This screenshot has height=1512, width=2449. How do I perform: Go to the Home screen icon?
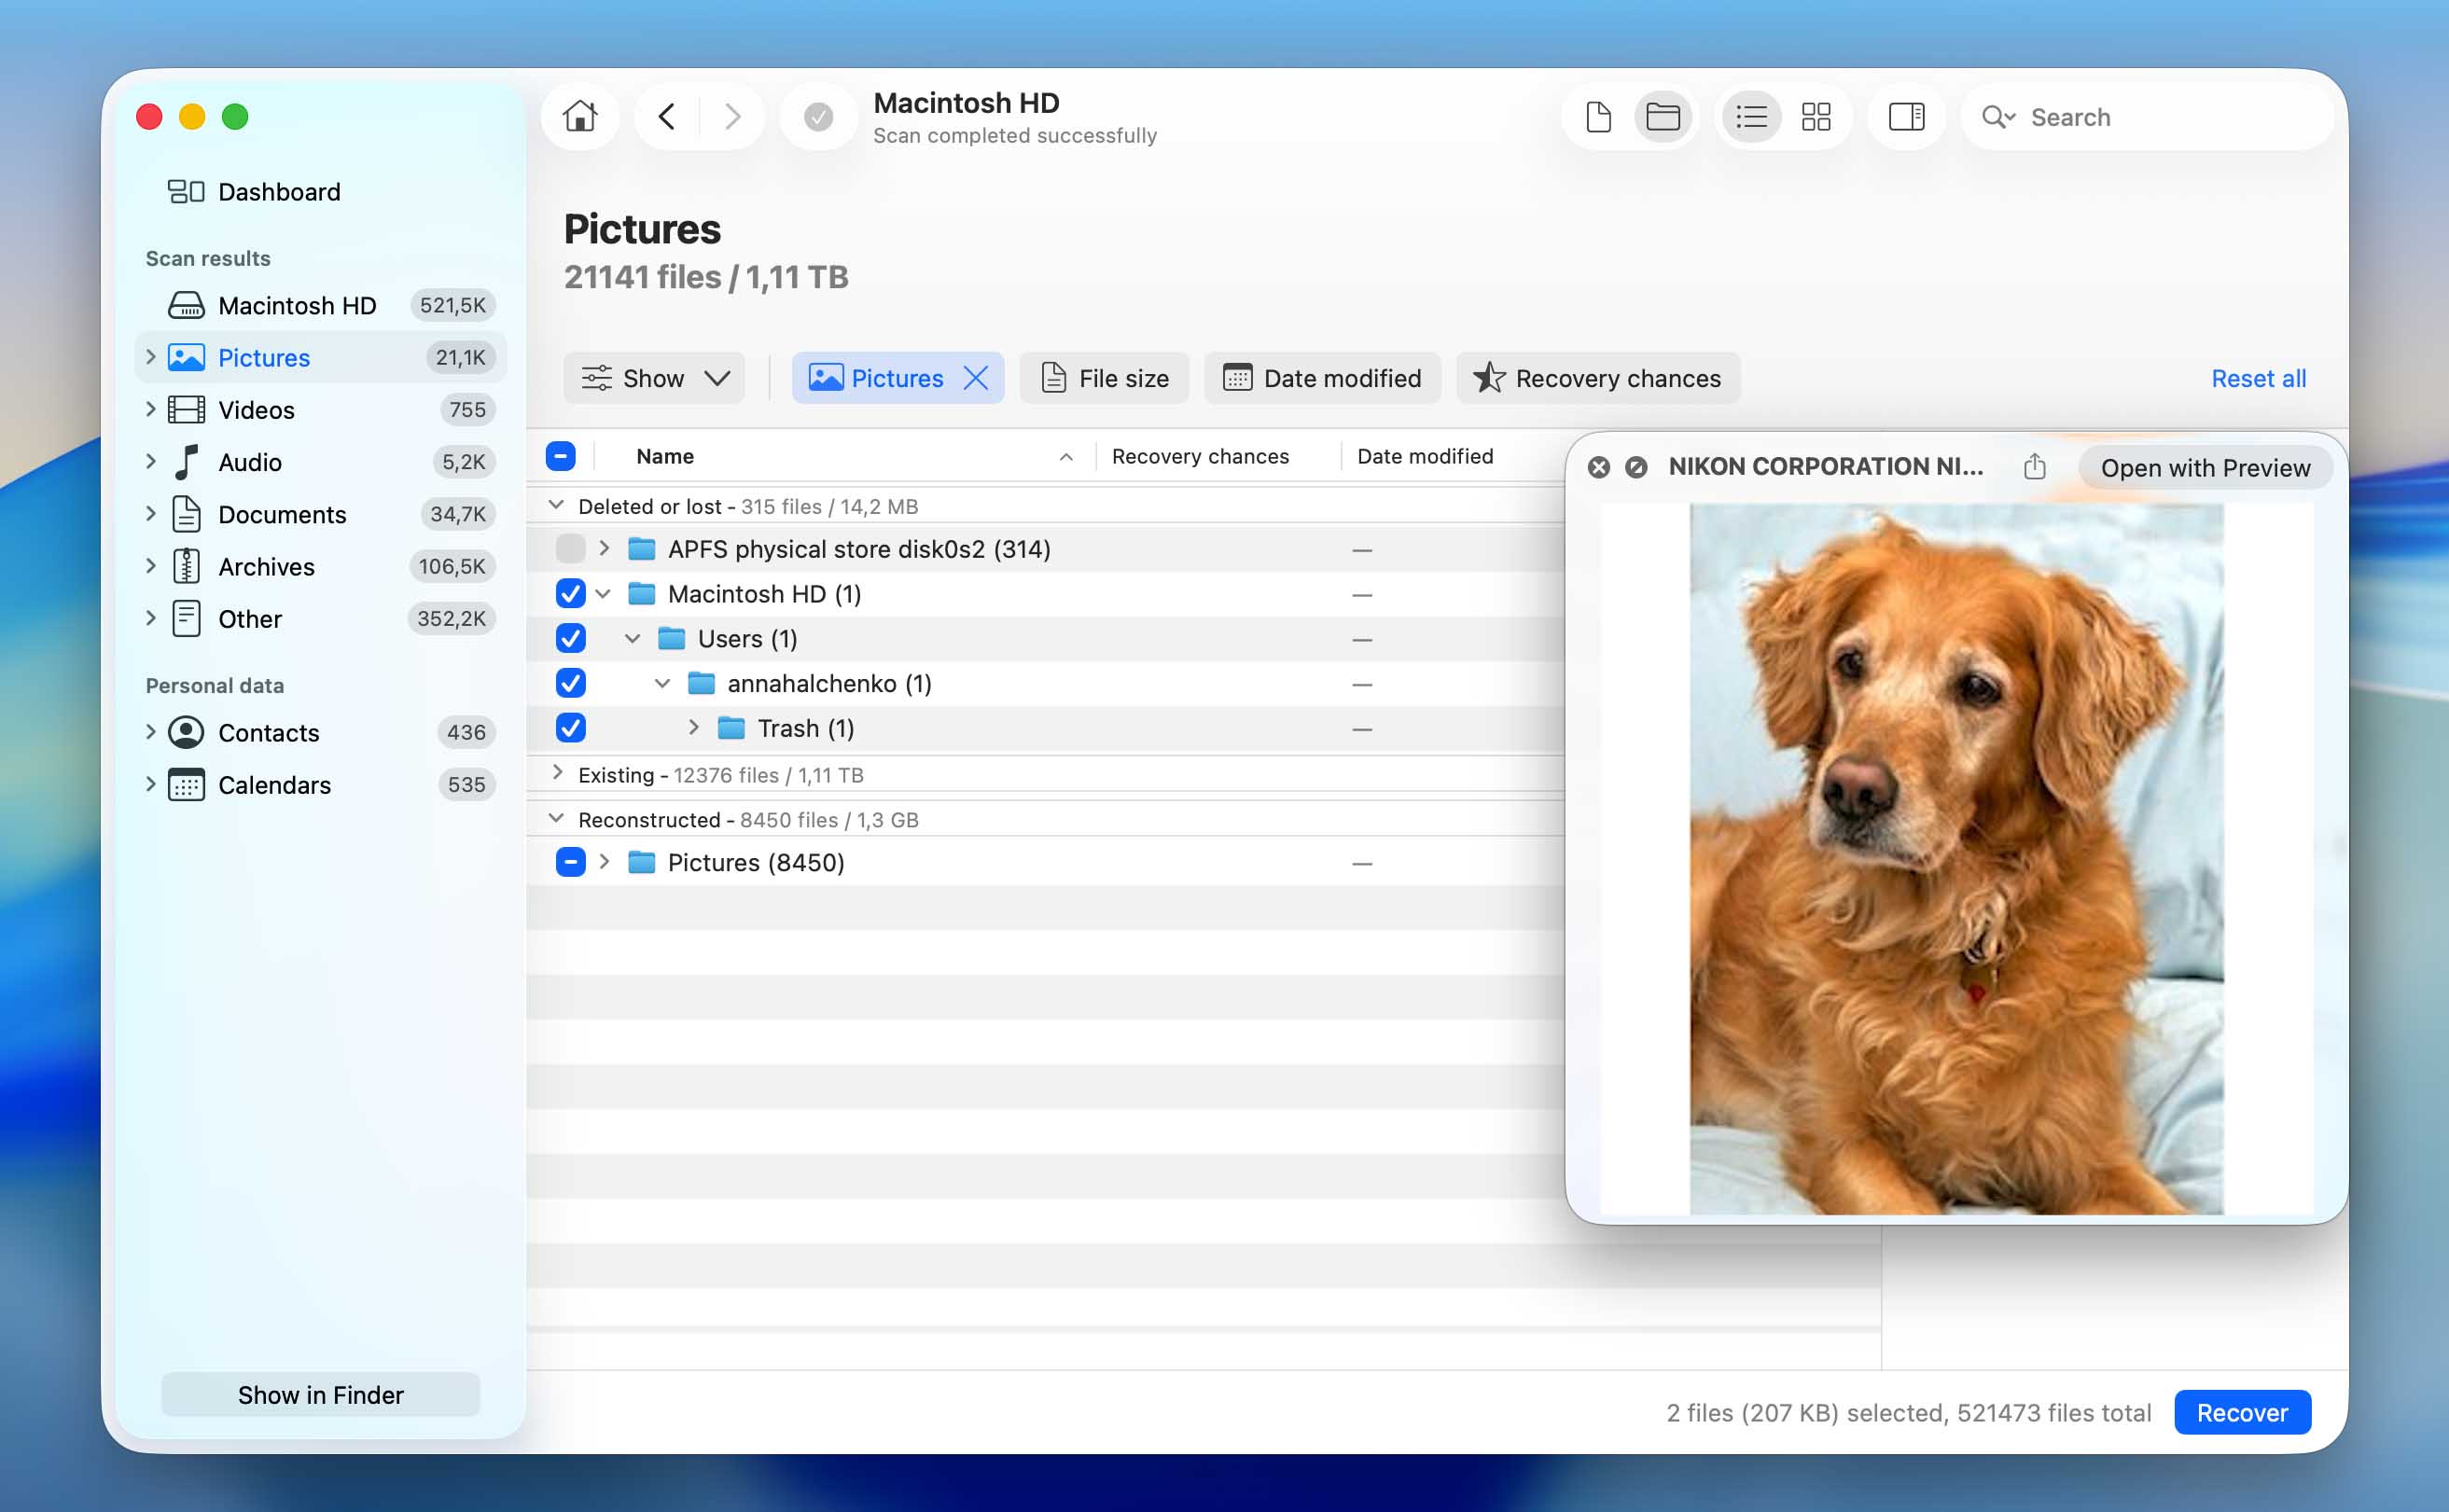[x=580, y=117]
